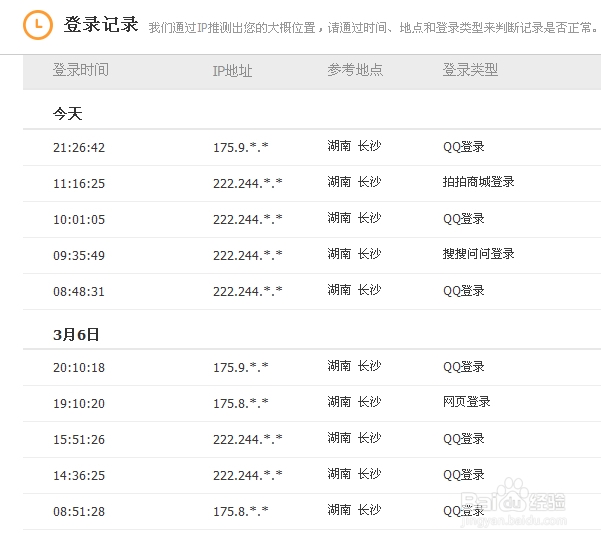Click QQ登录 in the 14:36:25 row
The image size is (601, 542).
click(464, 475)
